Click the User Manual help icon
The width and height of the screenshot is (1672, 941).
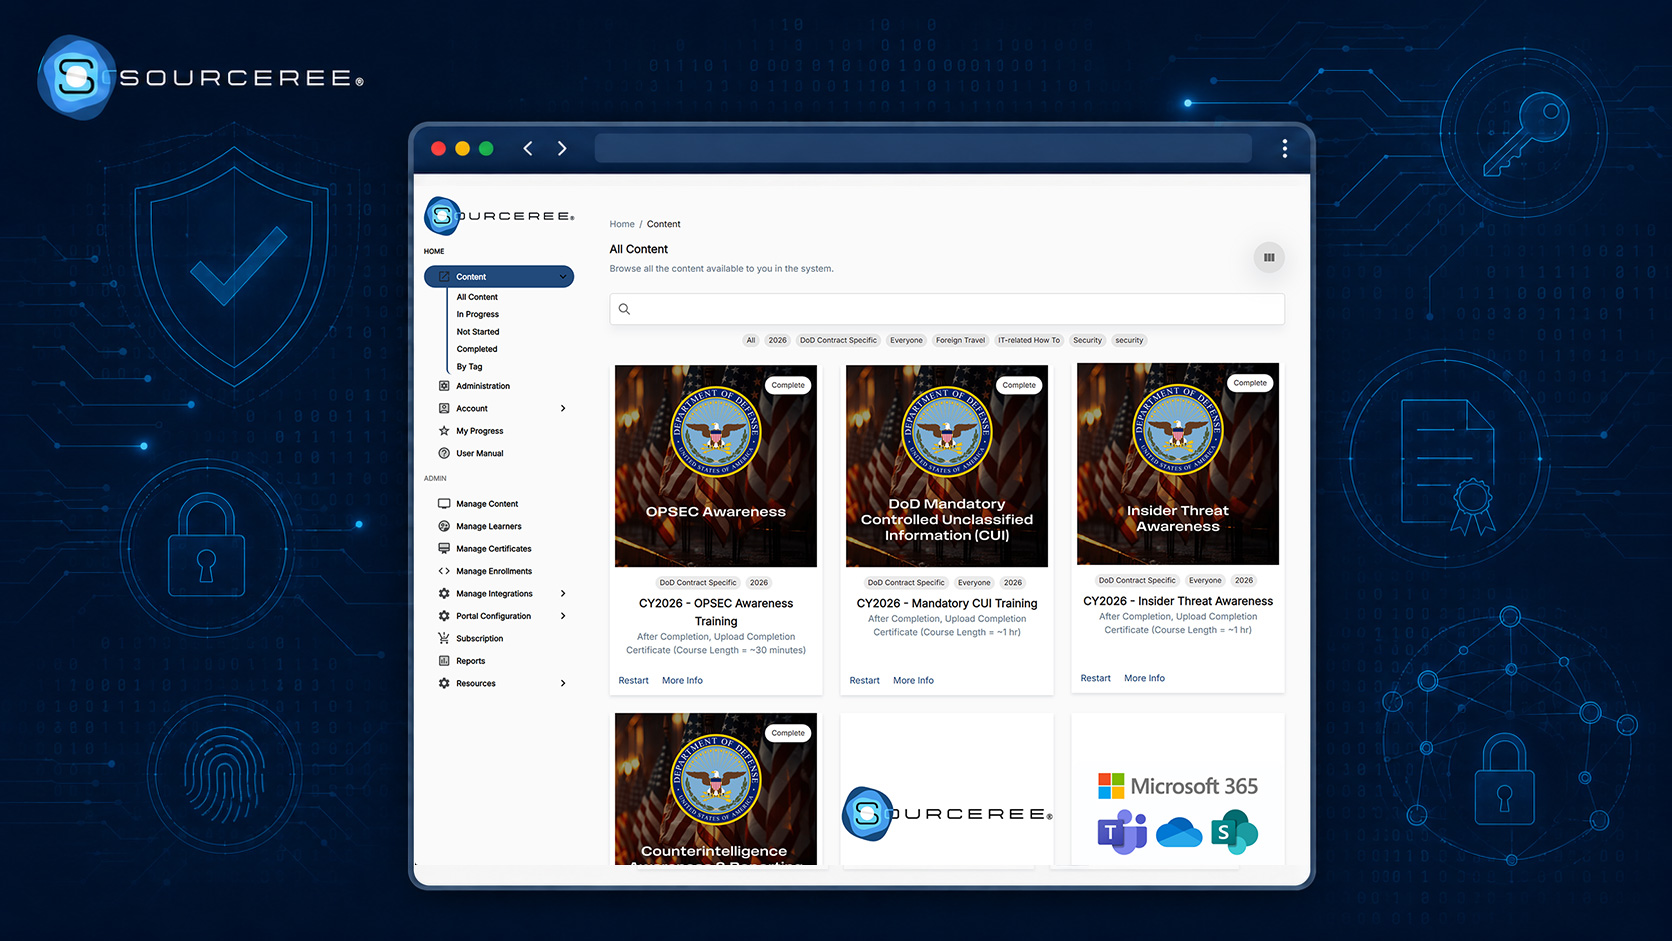click(444, 453)
